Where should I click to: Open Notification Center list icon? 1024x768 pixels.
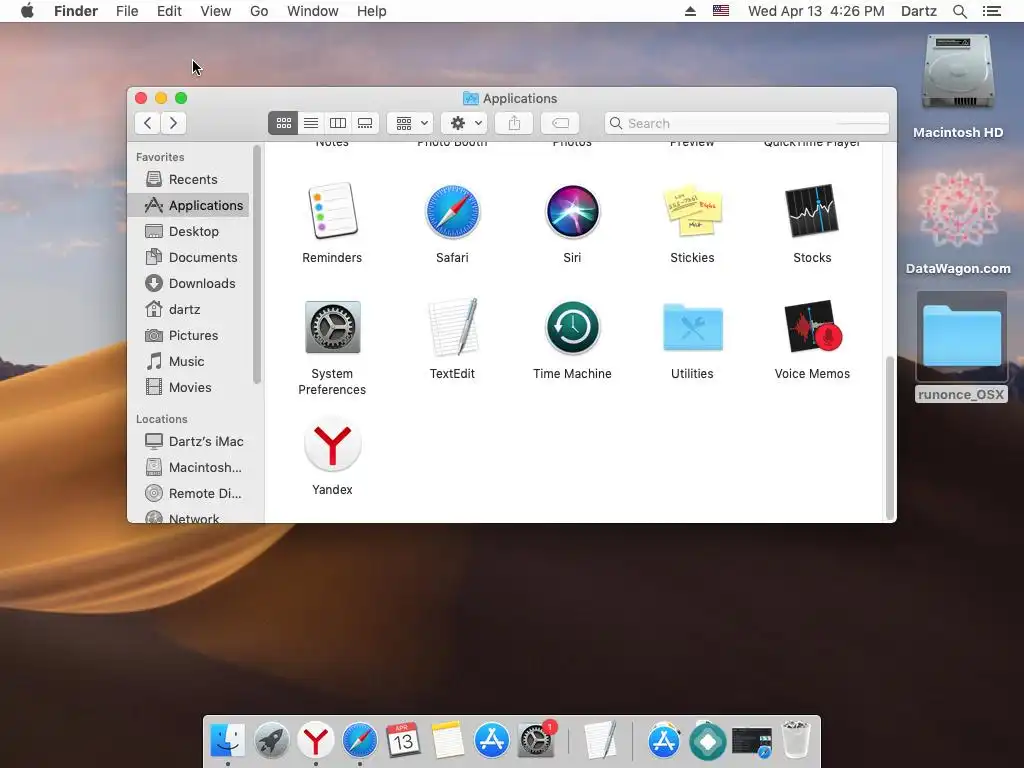[991, 11]
